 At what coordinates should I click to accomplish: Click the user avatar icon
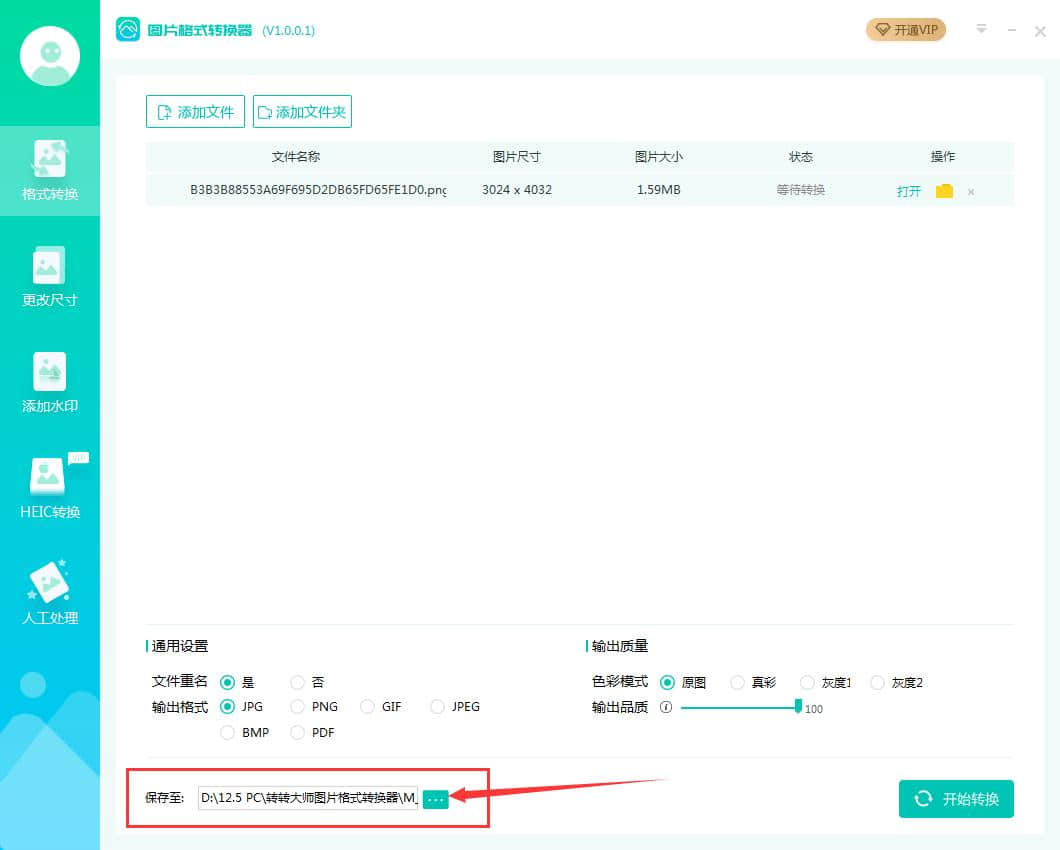[x=50, y=56]
